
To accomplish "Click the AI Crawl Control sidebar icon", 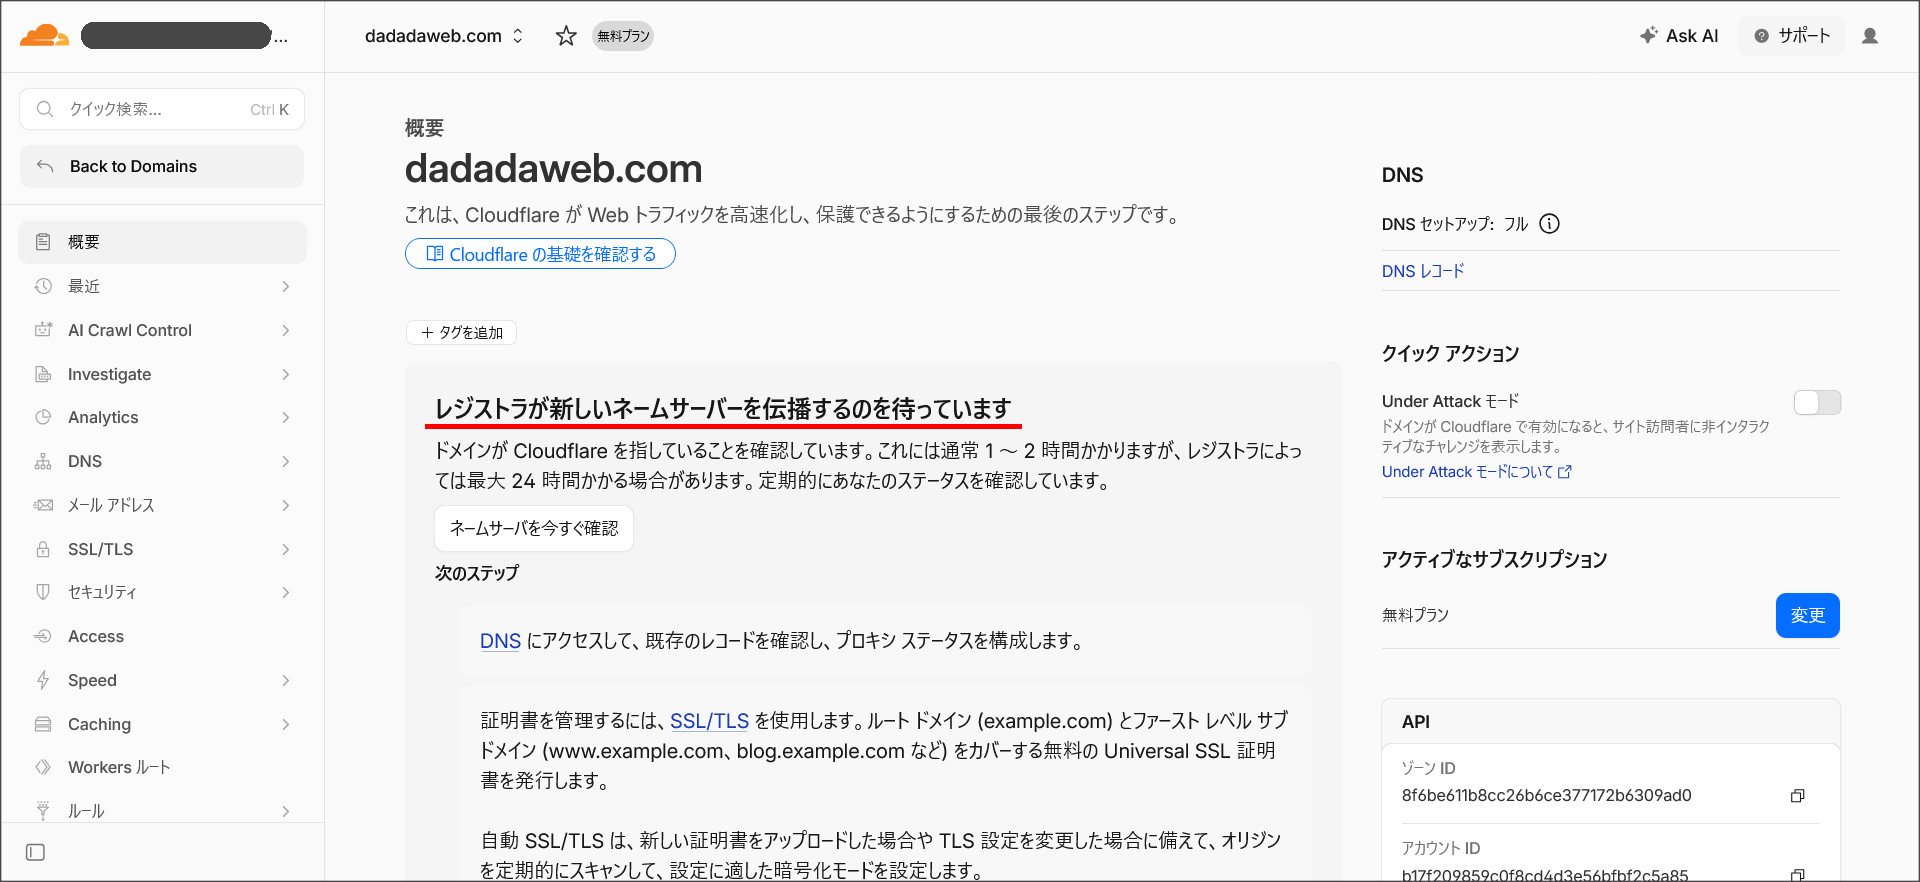I will [43, 330].
